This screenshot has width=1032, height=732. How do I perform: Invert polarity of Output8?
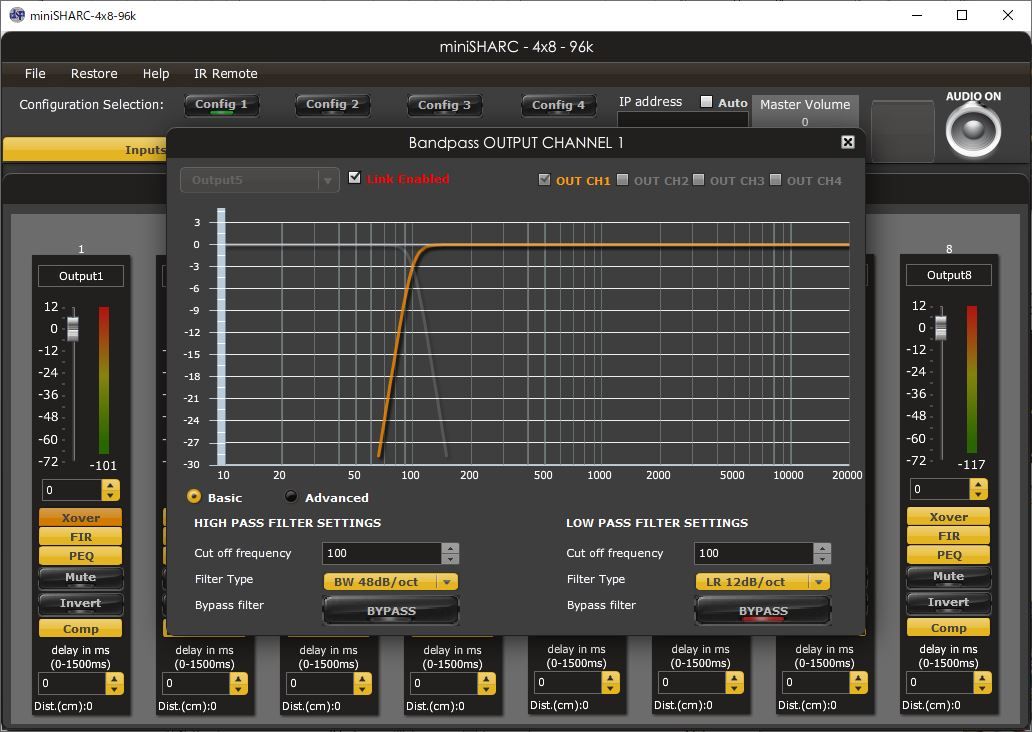[x=948, y=602]
